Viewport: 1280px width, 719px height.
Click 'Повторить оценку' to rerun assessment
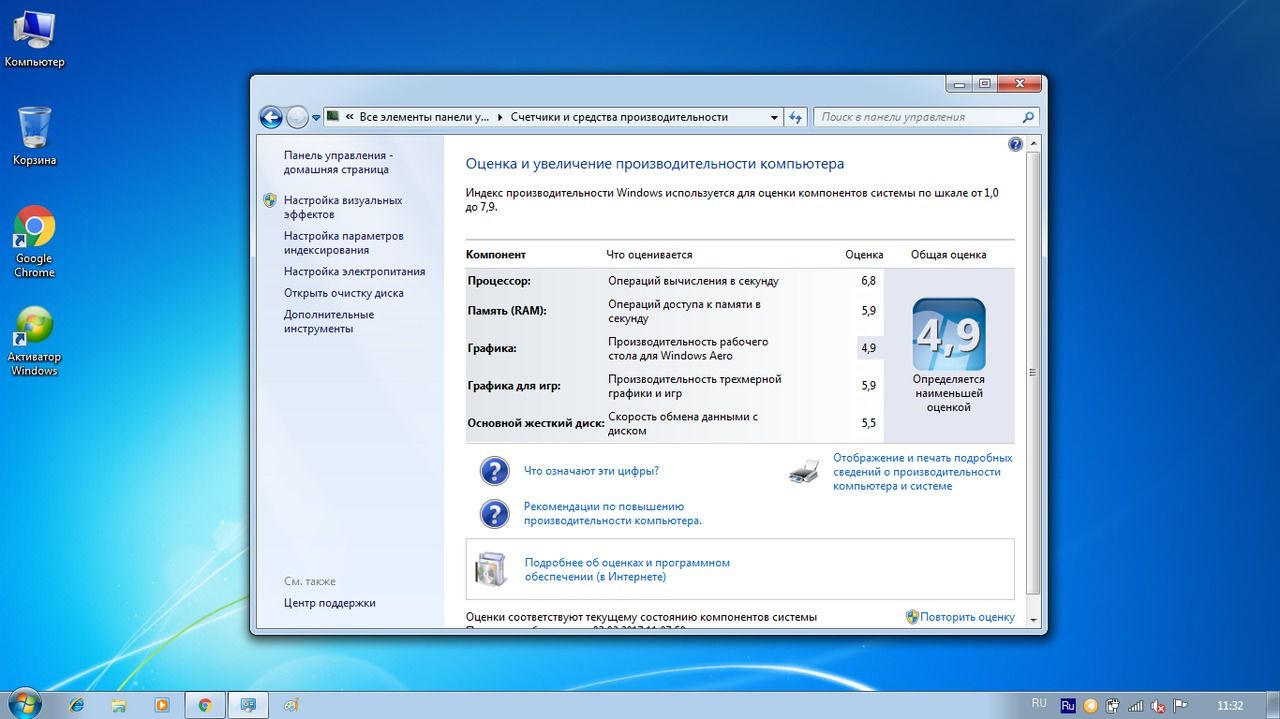coord(967,617)
